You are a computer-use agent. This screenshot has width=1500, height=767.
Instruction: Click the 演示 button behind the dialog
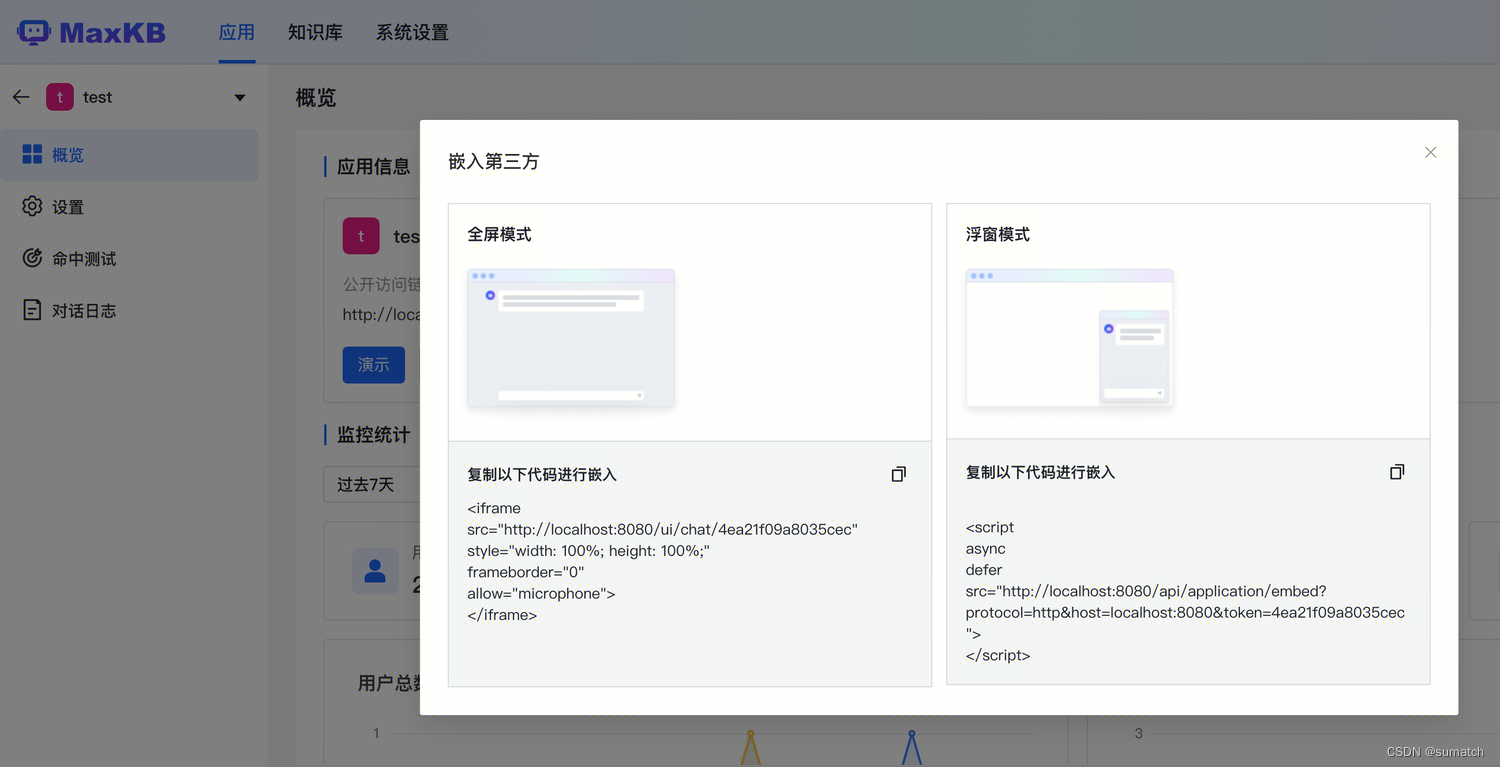(373, 365)
